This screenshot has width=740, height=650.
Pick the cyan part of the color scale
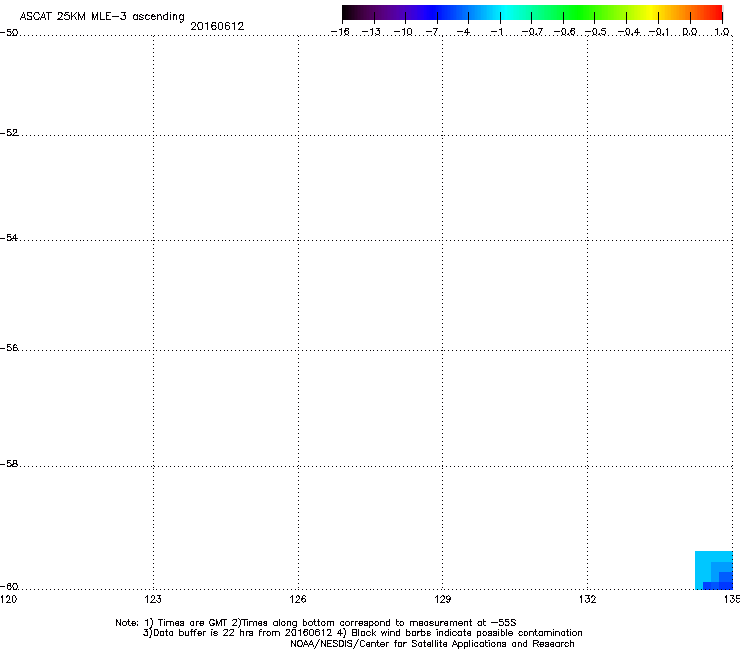pyautogui.click(x=505, y=13)
